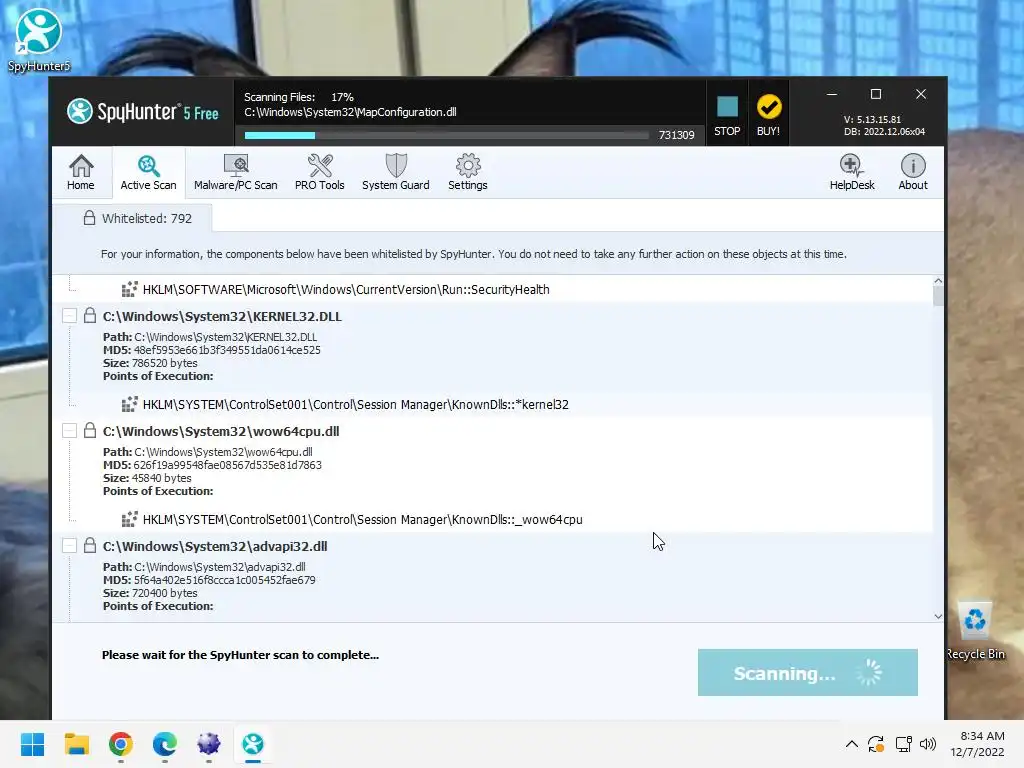Click the scanning file path MapConfiguration.dll
1024x768 pixels.
pyautogui.click(x=350, y=112)
